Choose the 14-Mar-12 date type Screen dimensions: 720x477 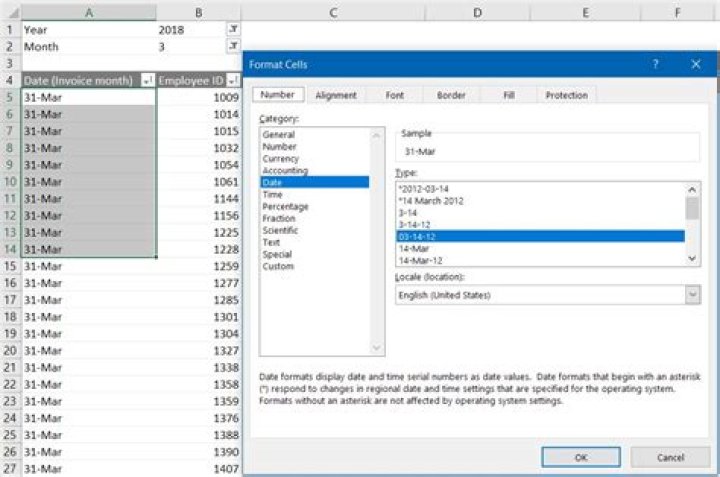tap(540, 260)
